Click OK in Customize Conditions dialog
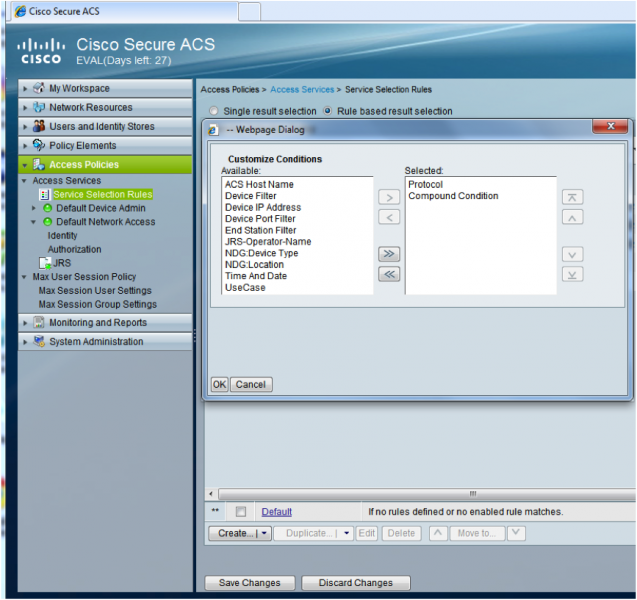The image size is (637, 600). (x=219, y=384)
